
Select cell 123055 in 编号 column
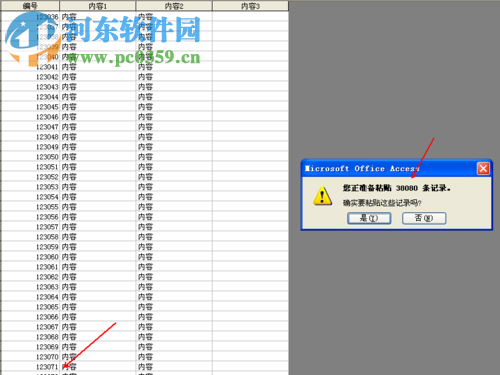click(31, 207)
